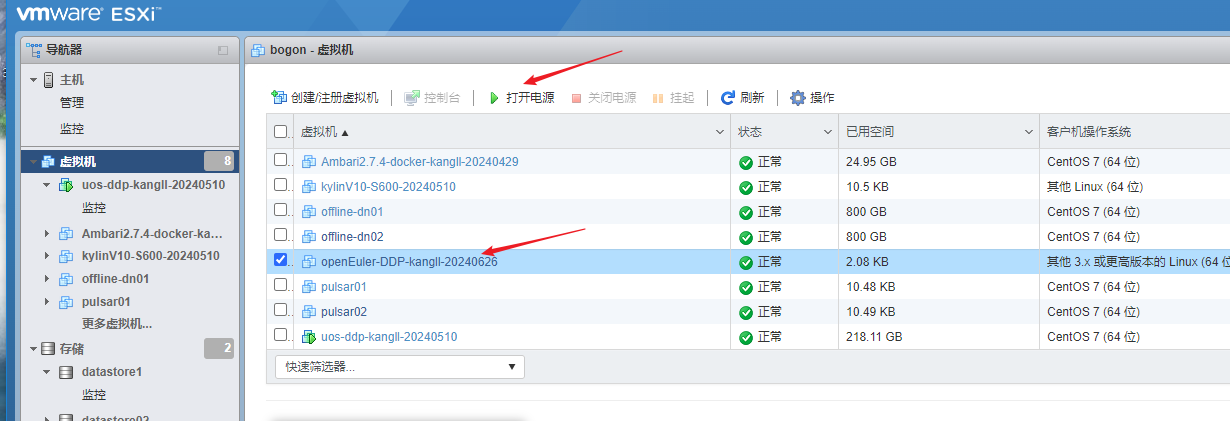Viewport: 1230px width, 421px height.
Task: Open 更多虚拟机... in navigator
Action: (x=117, y=324)
